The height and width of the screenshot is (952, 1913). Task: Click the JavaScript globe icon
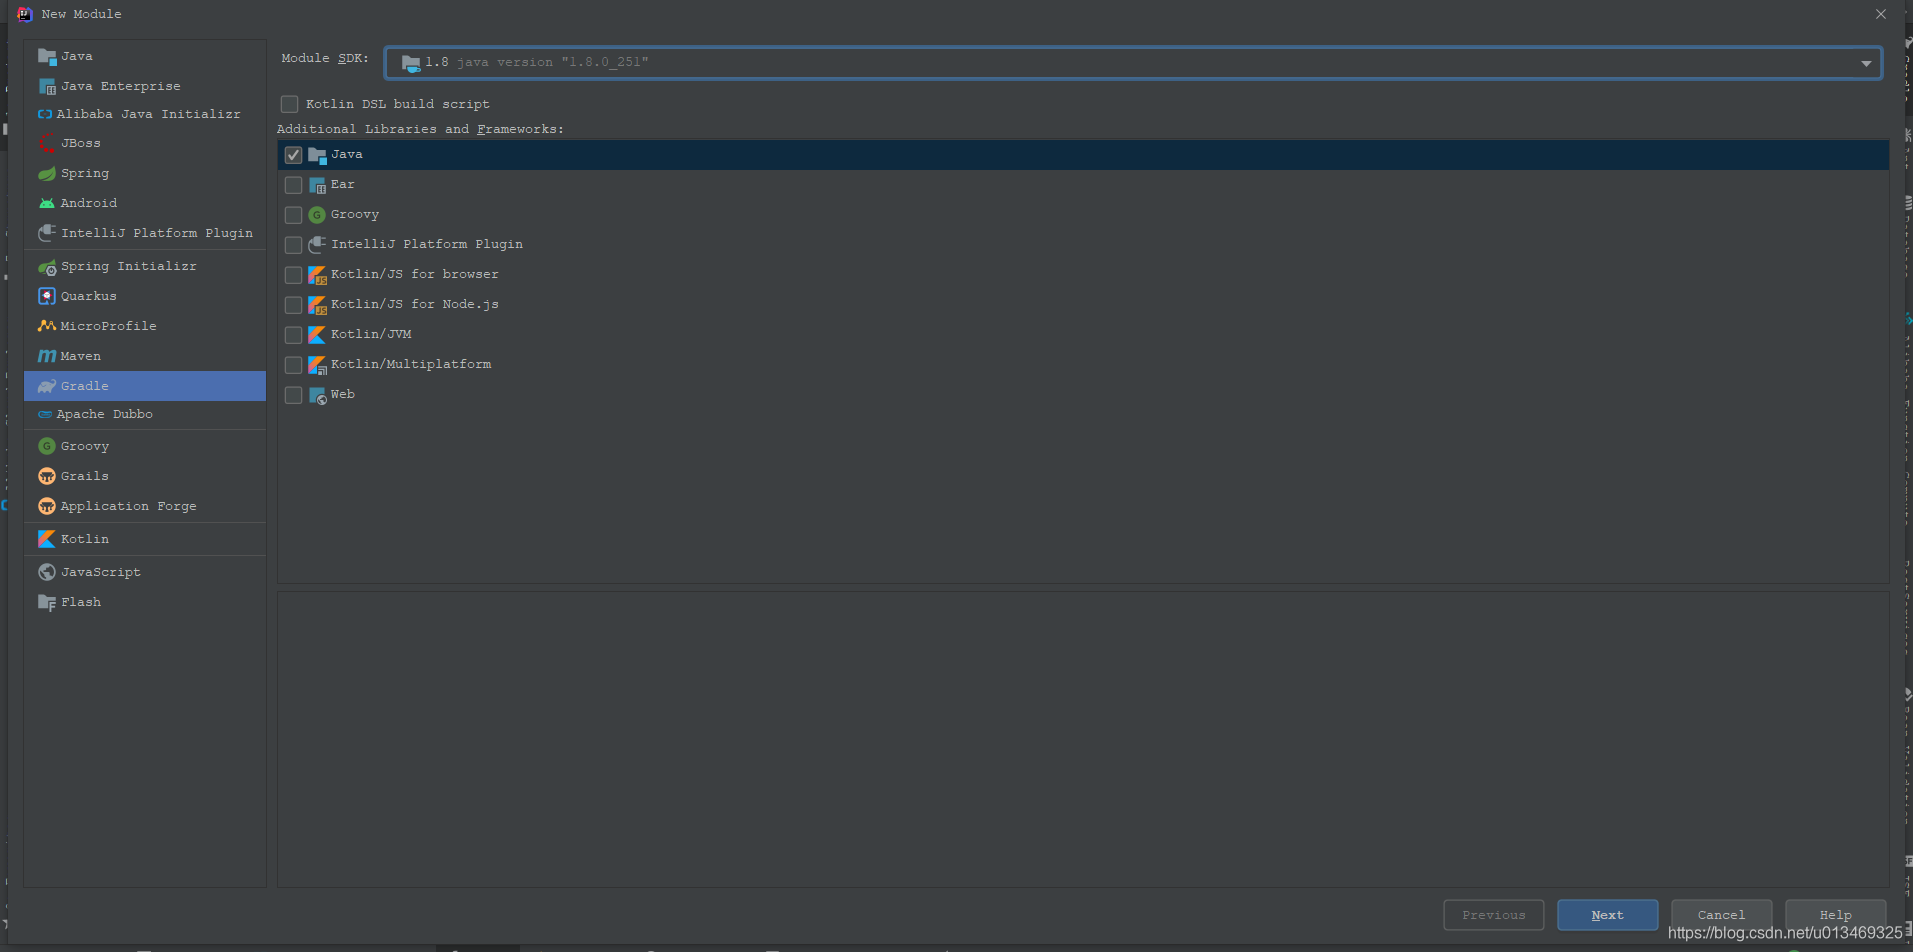coord(47,573)
